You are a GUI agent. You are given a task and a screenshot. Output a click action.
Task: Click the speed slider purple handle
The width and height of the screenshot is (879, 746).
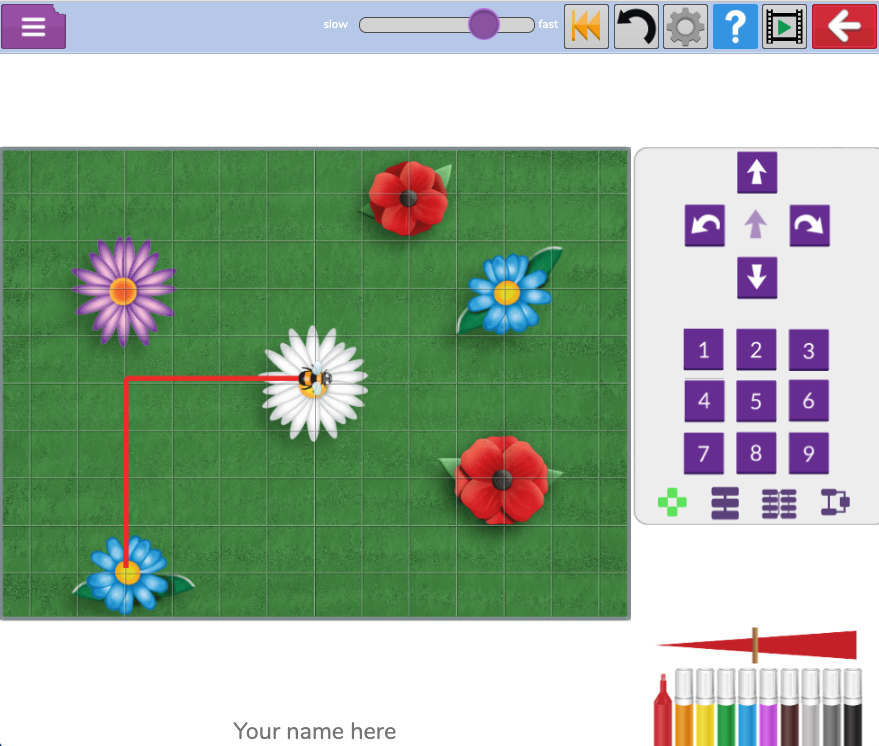click(x=483, y=24)
